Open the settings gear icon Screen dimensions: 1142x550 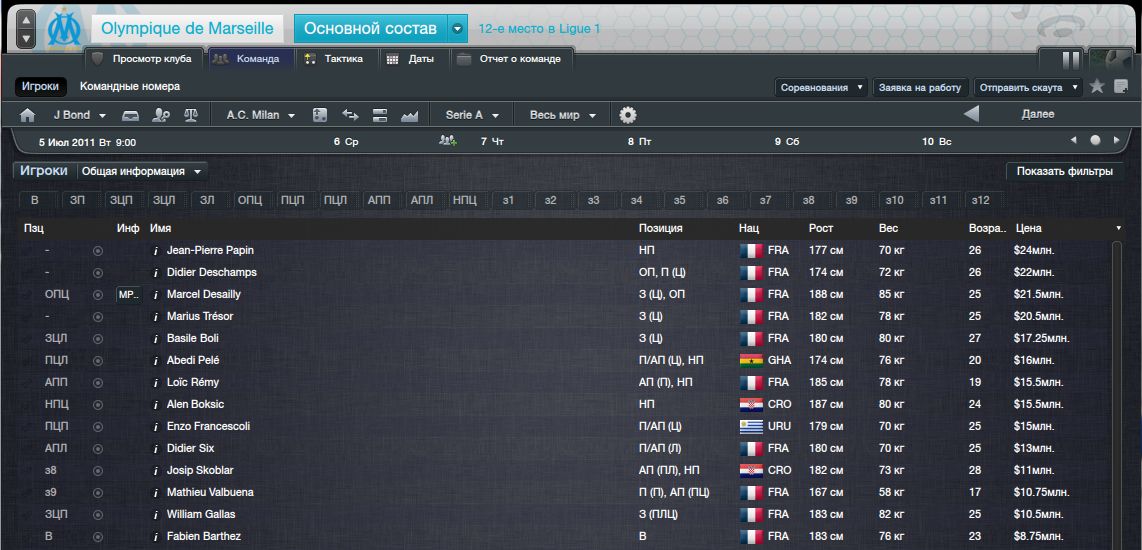628,115
